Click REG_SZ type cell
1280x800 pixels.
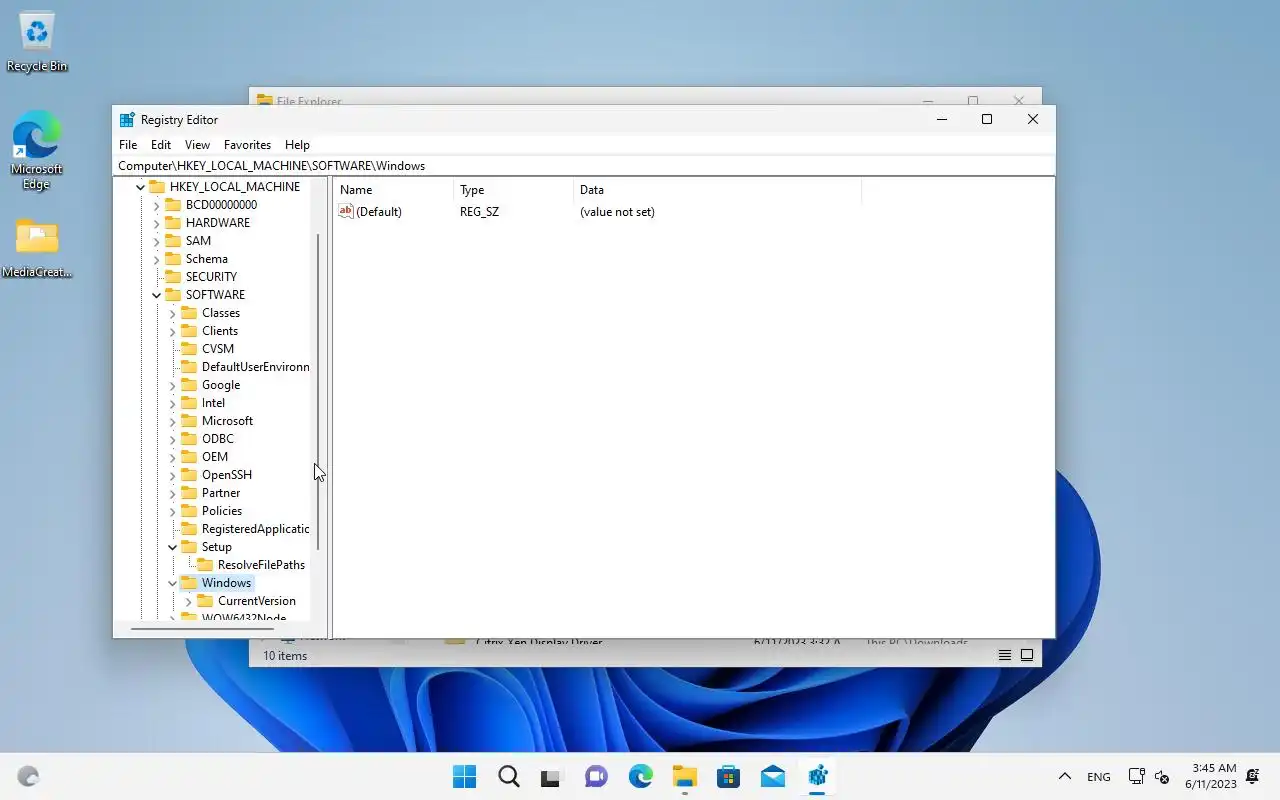479,212
